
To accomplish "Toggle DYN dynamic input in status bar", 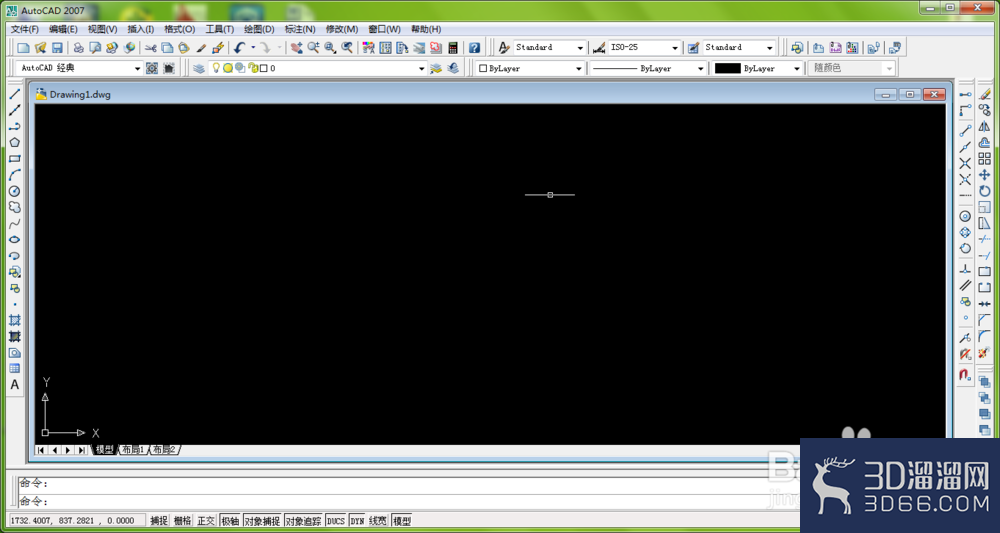I will point(357,521).
